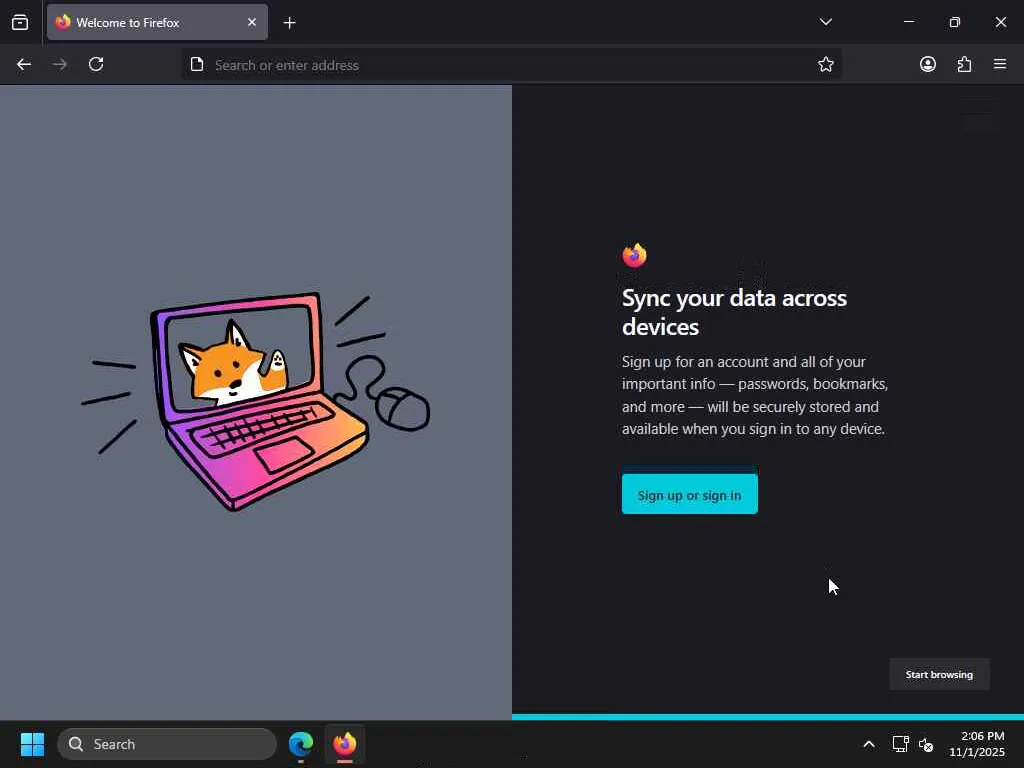Click the taskbar Search box

pyautogui.click(x=167, y=744)
